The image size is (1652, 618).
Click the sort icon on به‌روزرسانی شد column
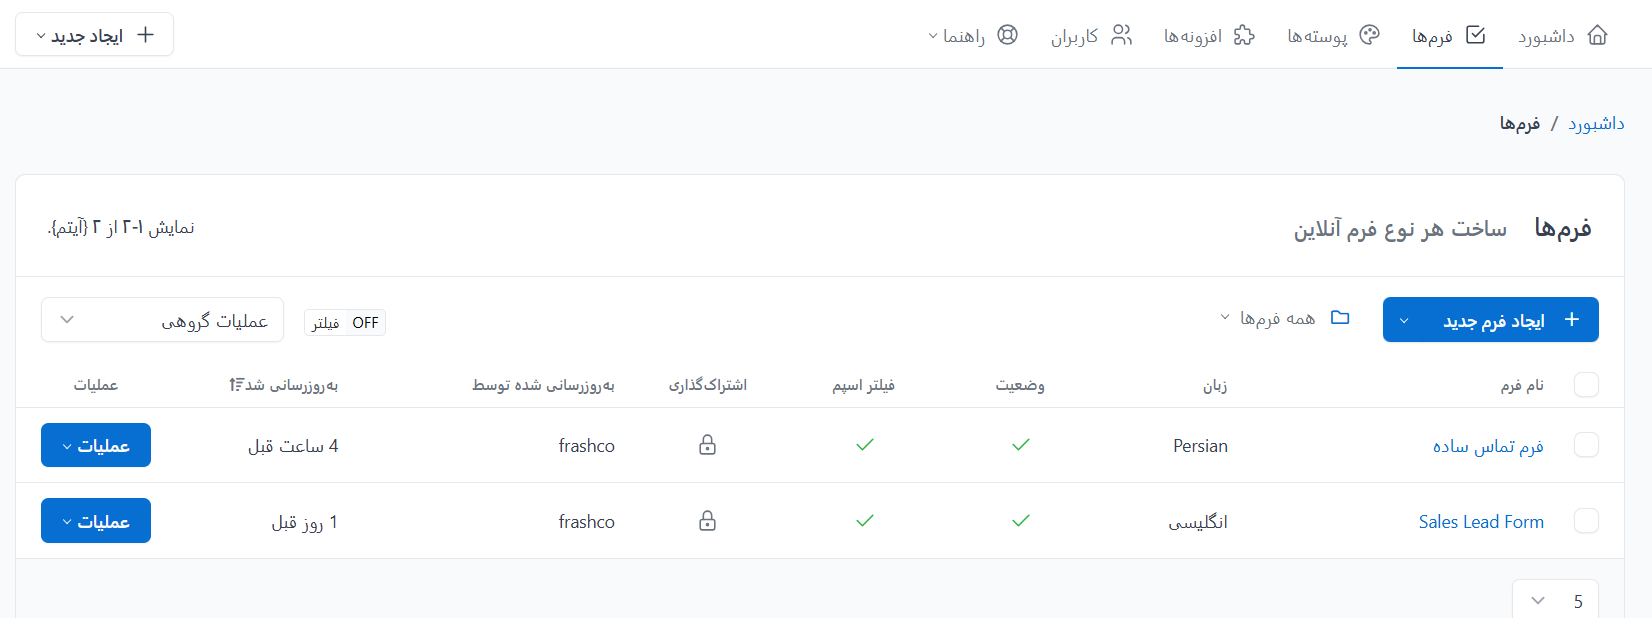click(236, 385)
